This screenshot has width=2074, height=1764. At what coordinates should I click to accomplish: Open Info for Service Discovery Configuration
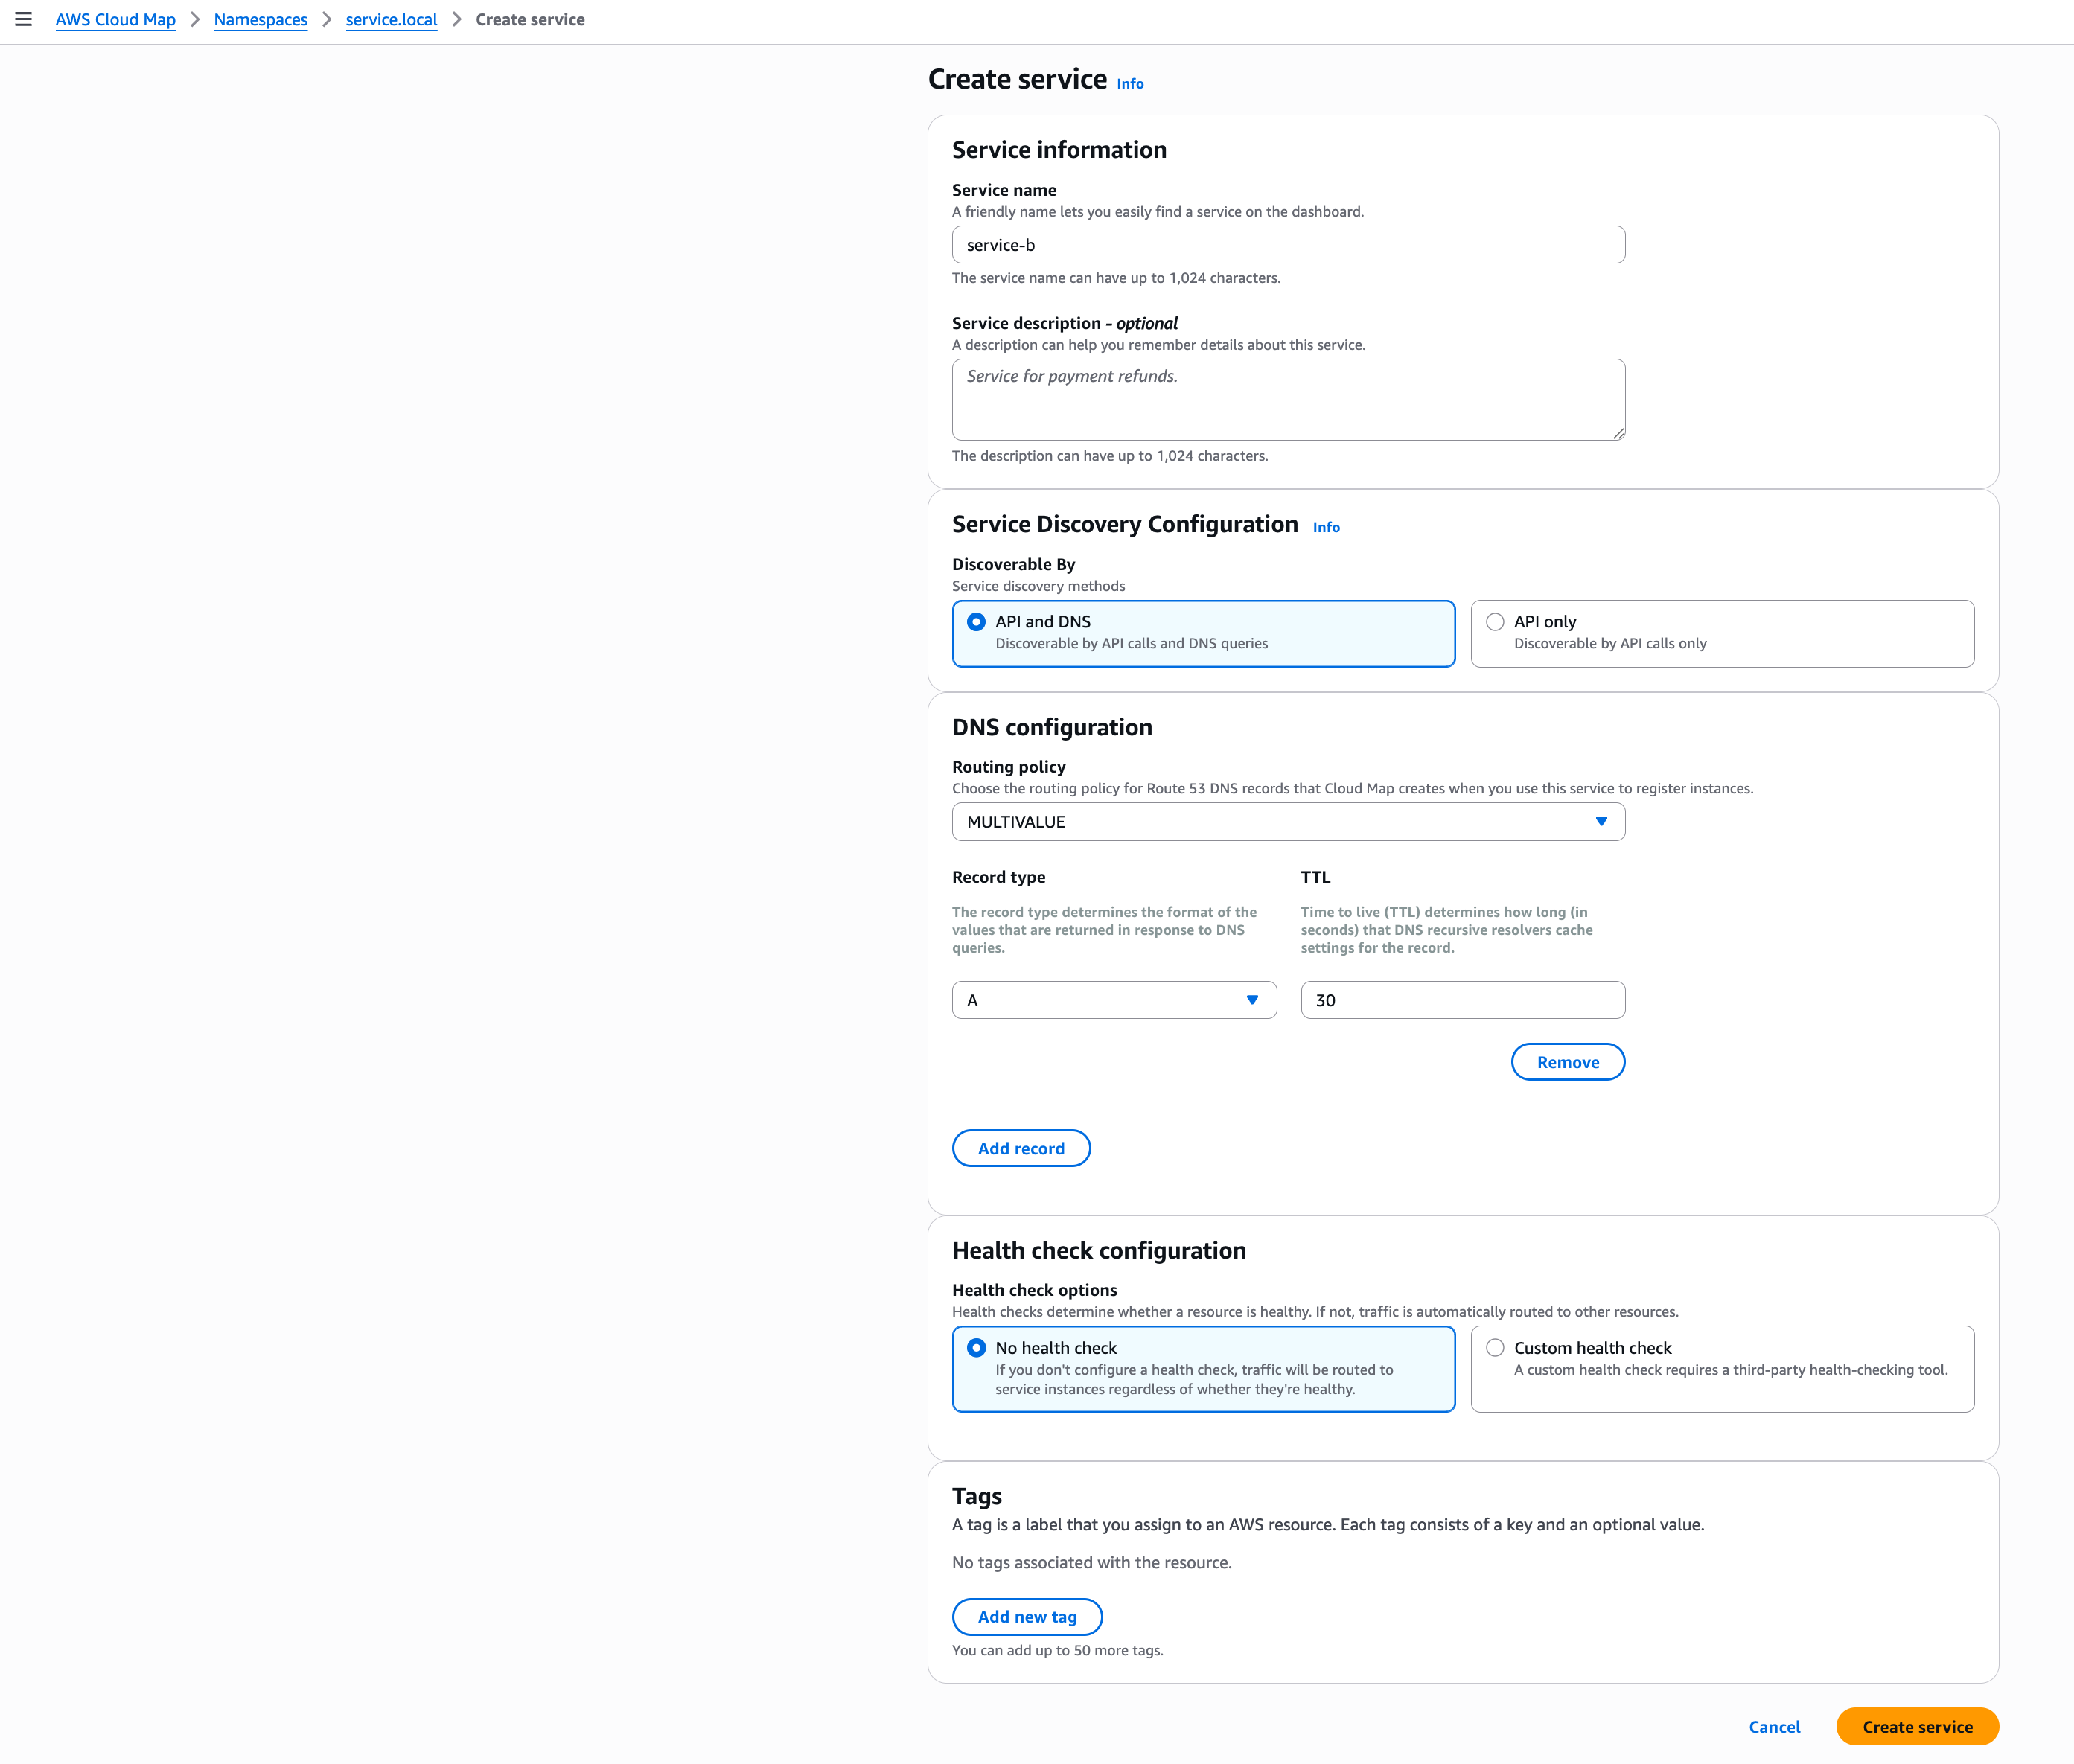(x=1325, y=527)
